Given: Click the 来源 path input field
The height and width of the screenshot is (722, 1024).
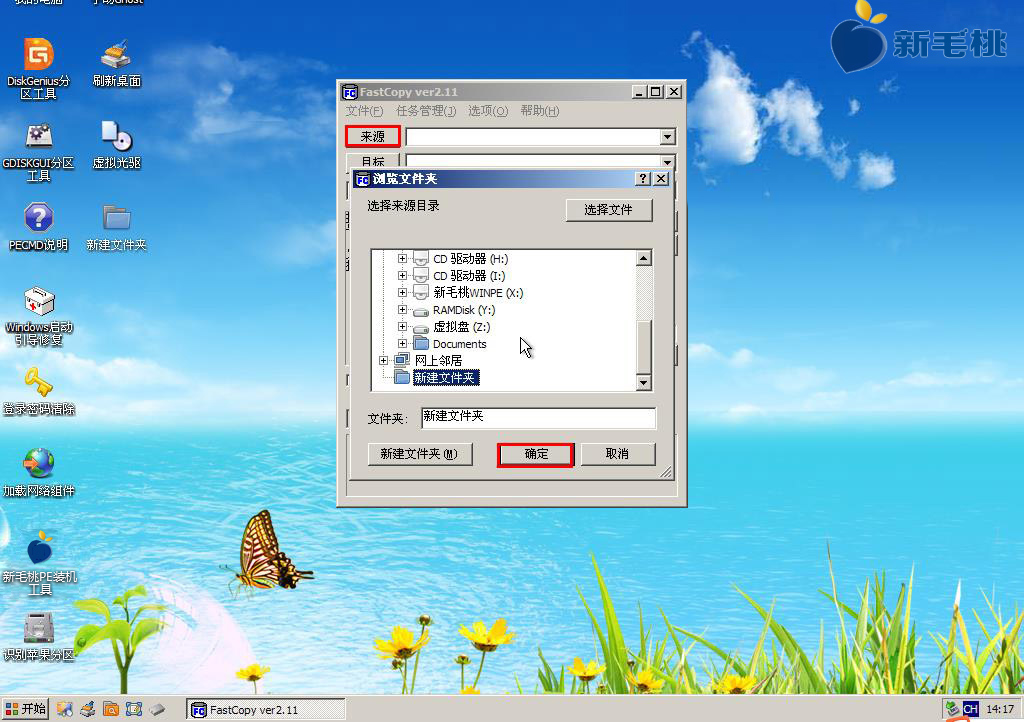Looking at the screenshot, I should tap(533, 137).
